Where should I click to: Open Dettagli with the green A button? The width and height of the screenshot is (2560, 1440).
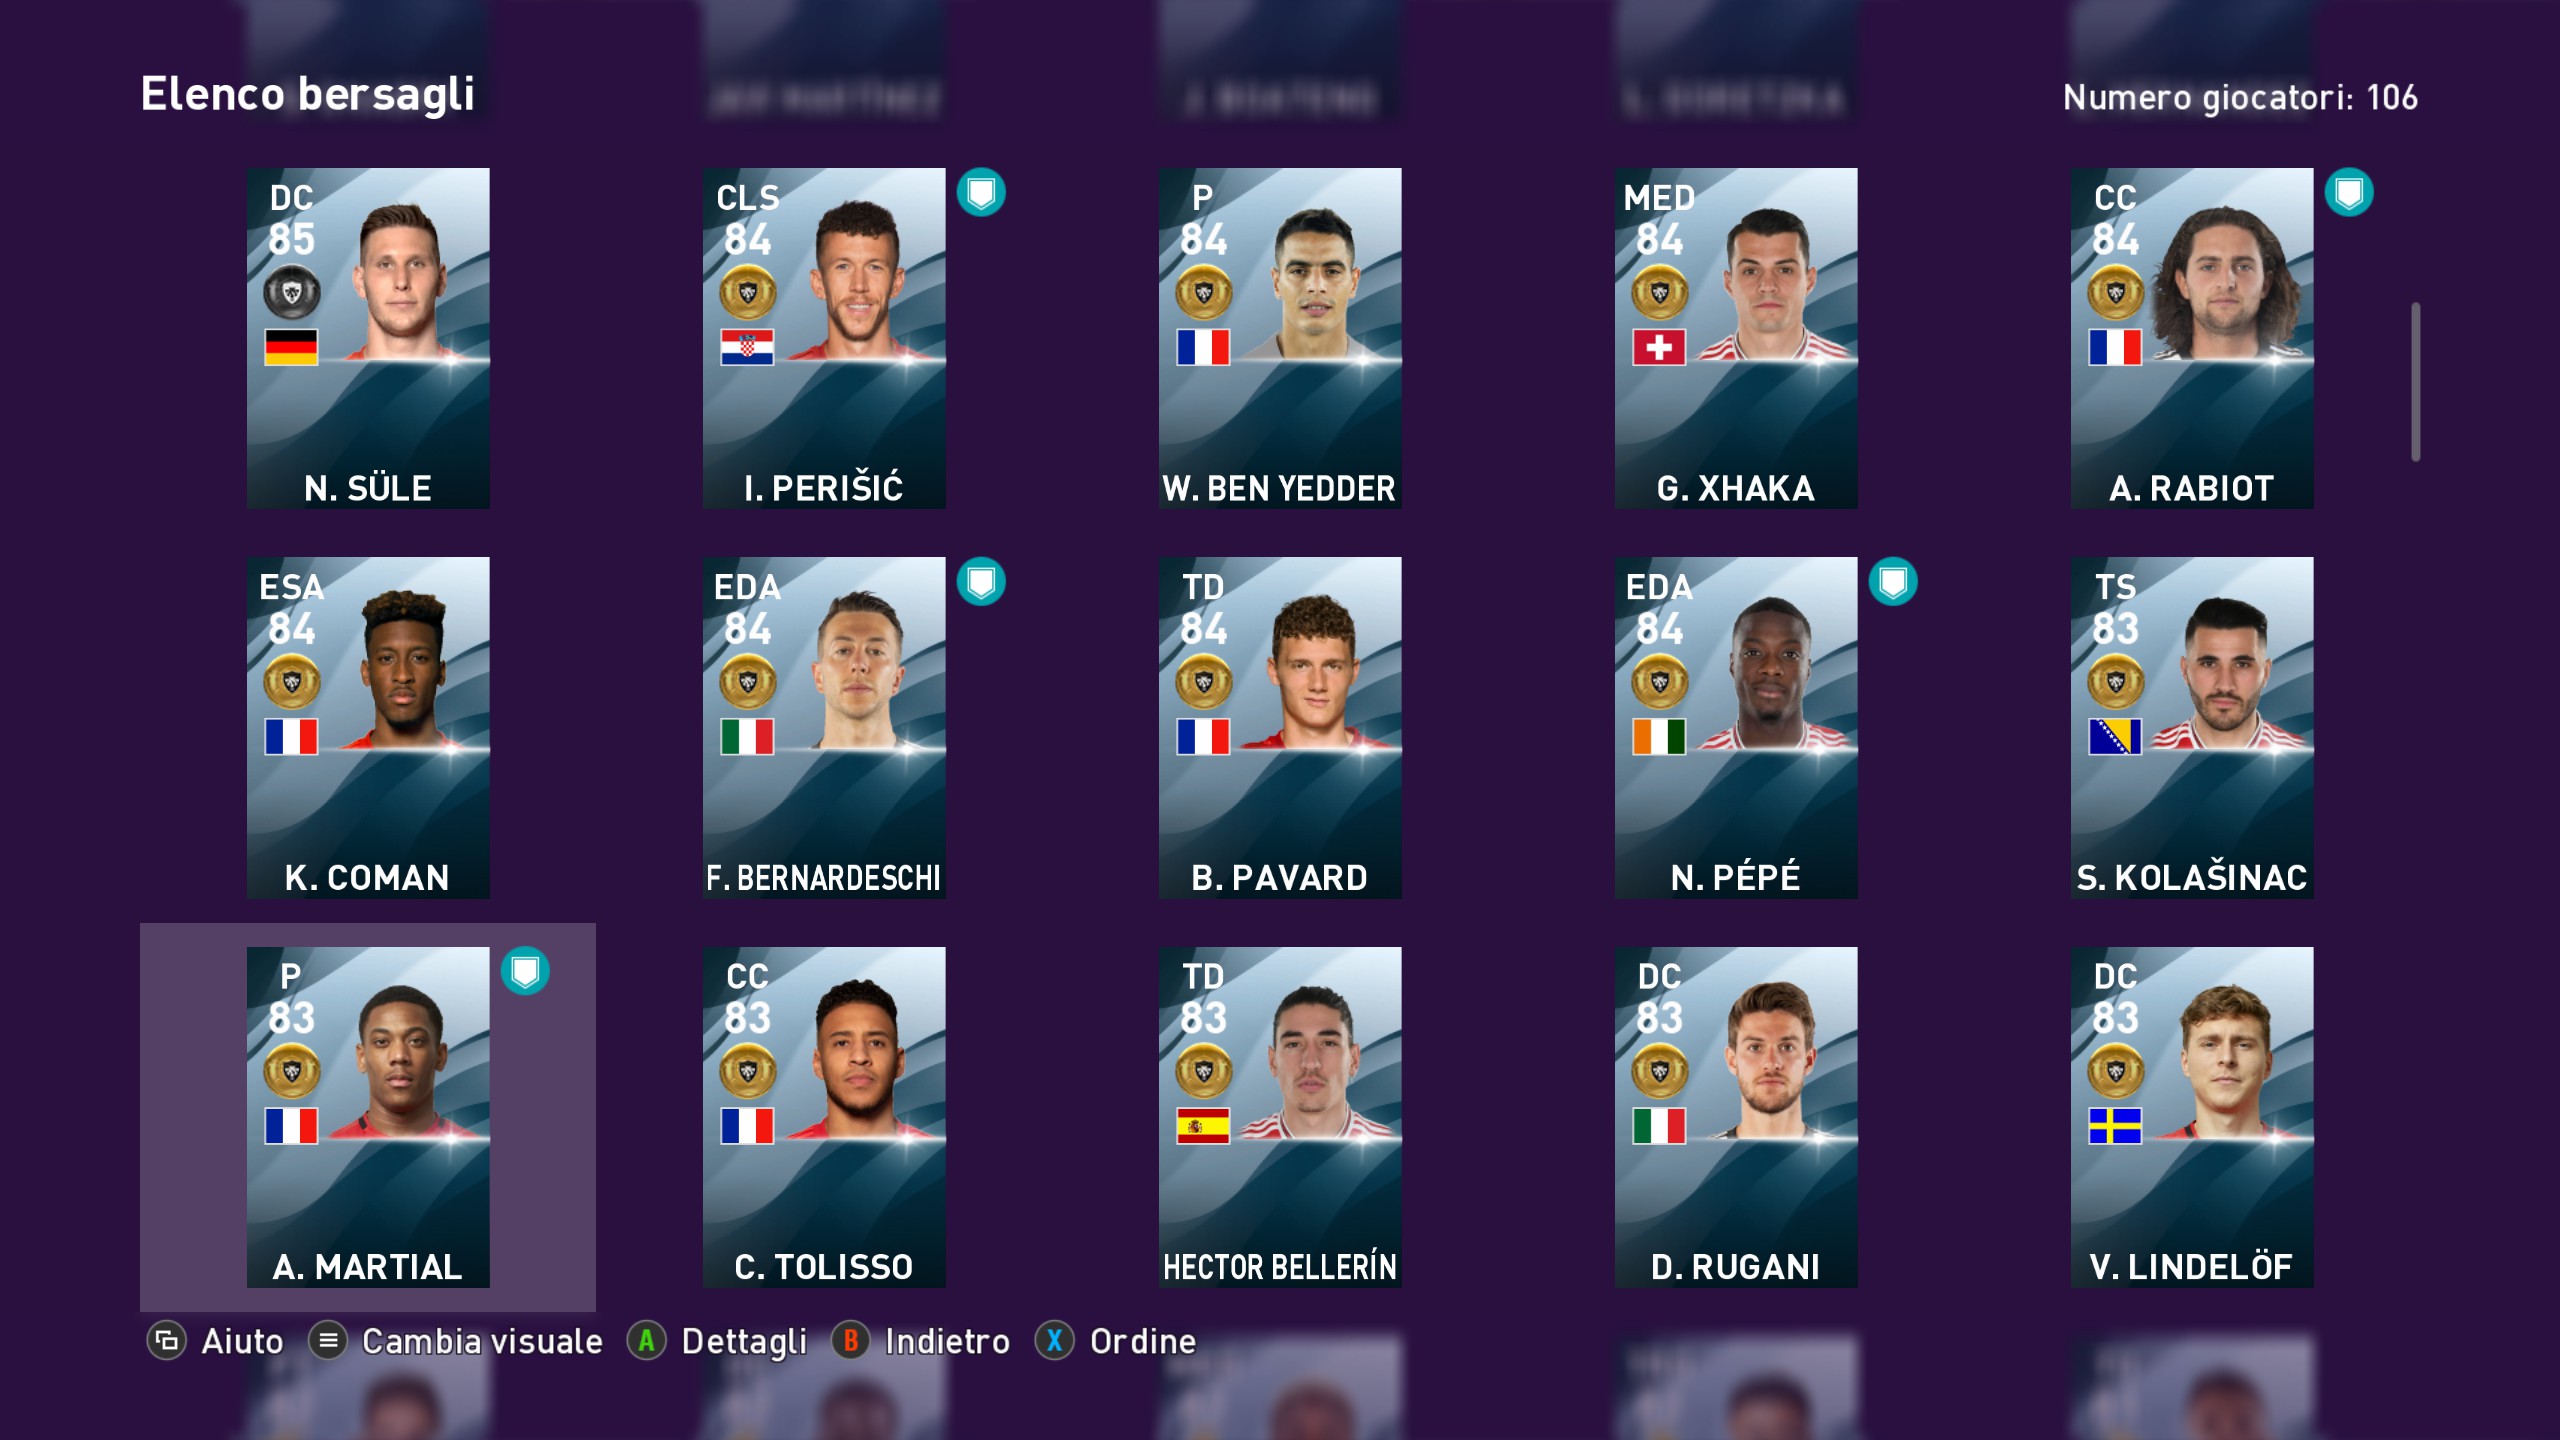point(647,1341)
